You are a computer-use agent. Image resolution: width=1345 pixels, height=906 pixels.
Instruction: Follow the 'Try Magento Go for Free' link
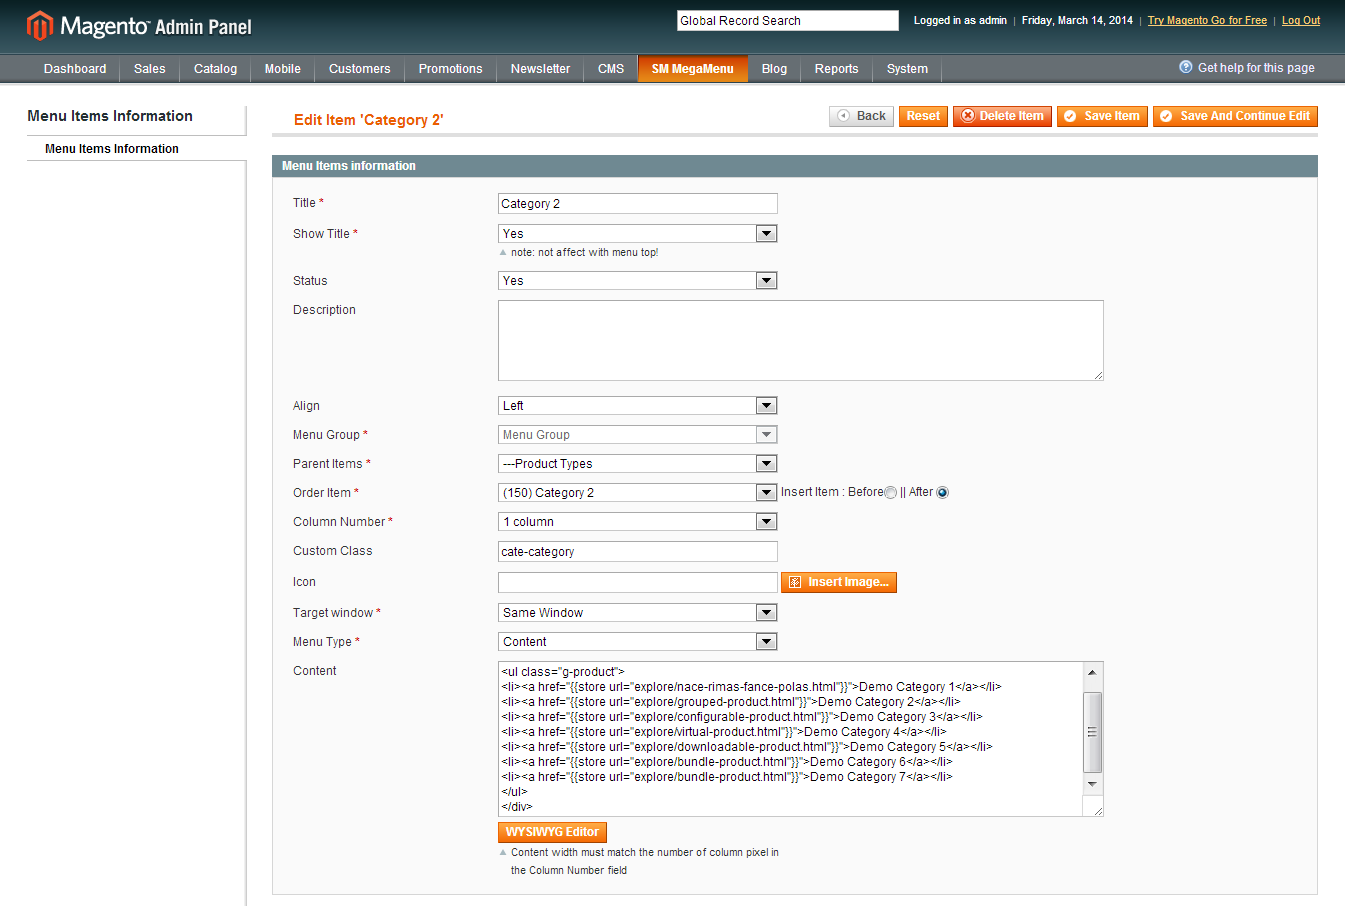pos(1207,20)
